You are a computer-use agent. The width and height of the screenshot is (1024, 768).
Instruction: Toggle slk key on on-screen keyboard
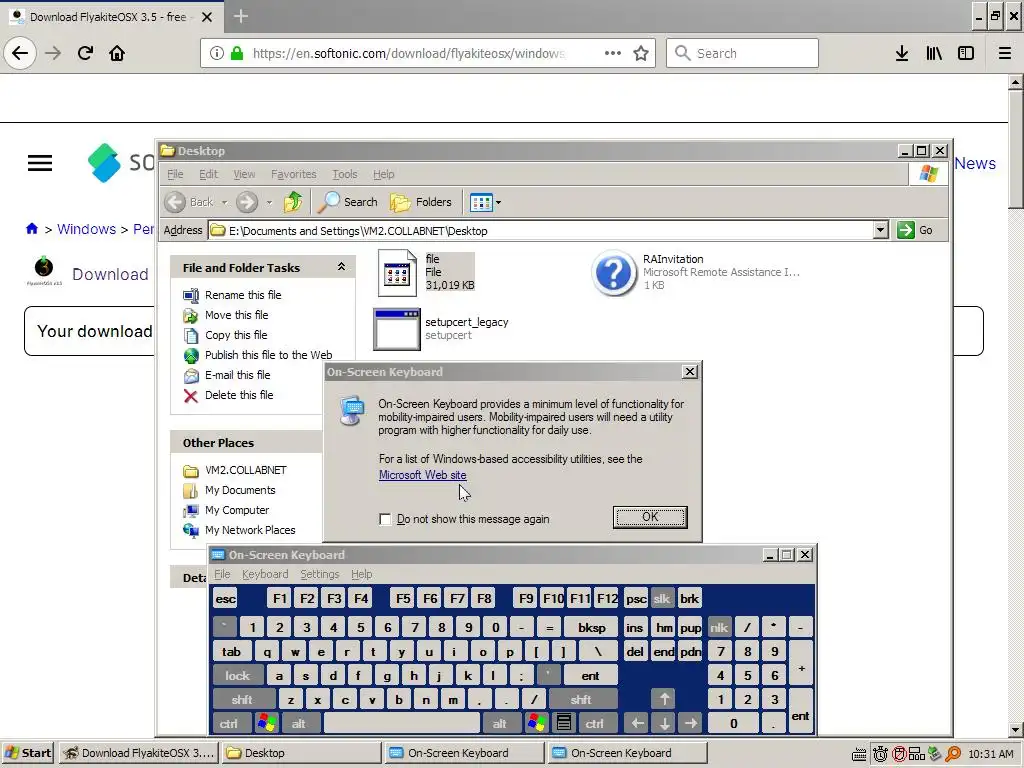(x=662, y=599)
